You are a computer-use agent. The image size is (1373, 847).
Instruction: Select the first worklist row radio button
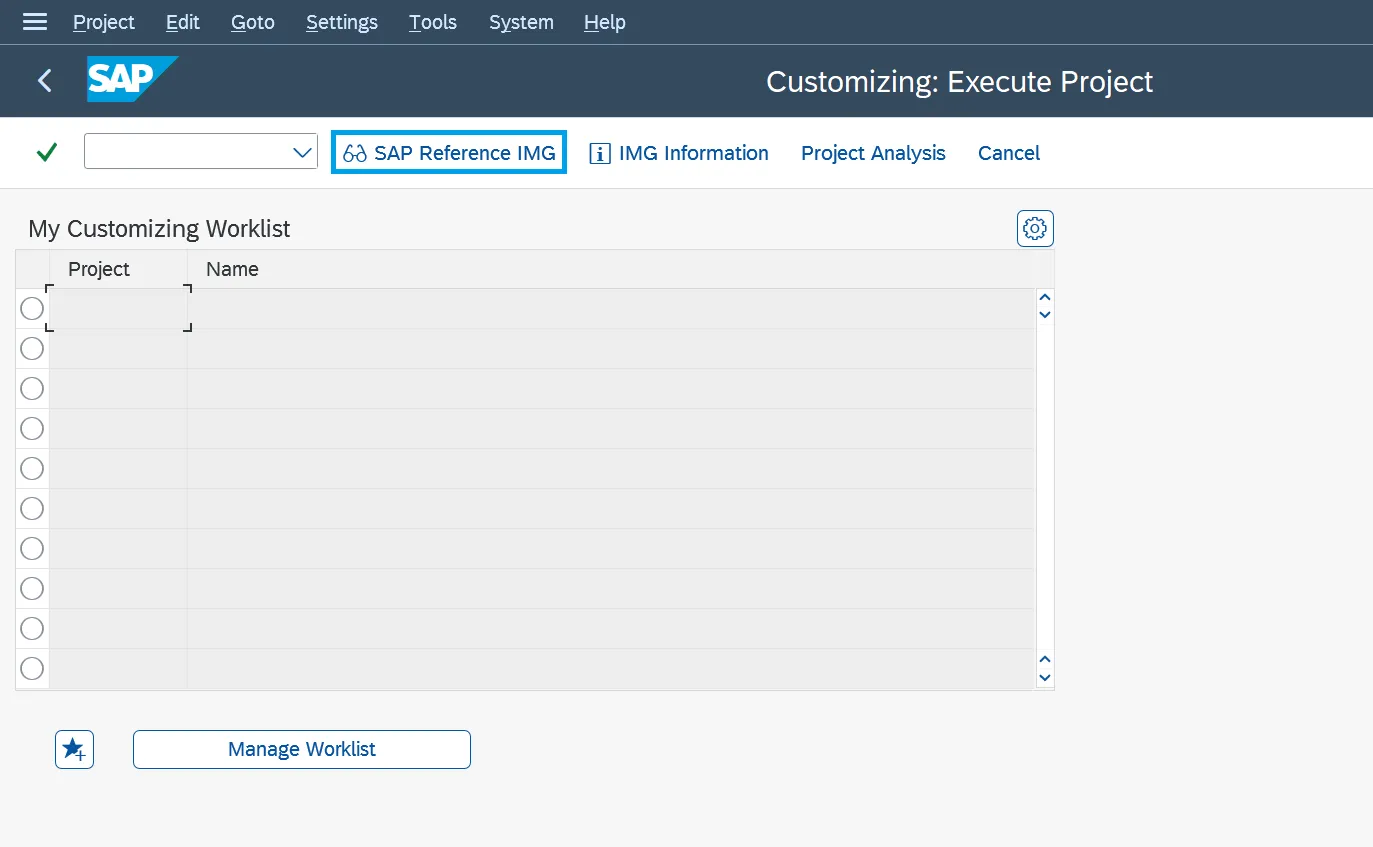tap(31, 308)
